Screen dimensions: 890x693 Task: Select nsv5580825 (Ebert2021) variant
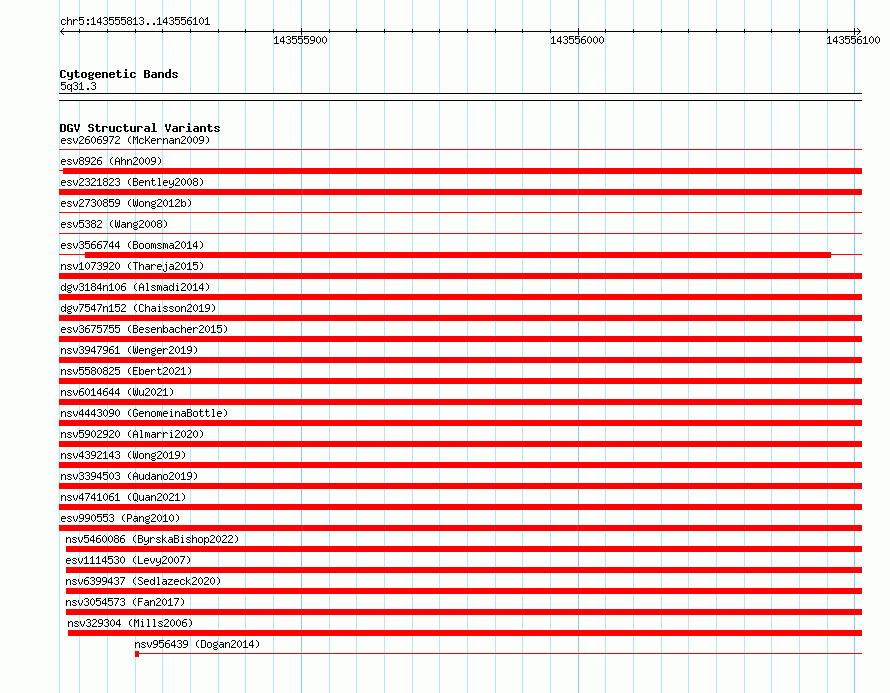point(126,371)
